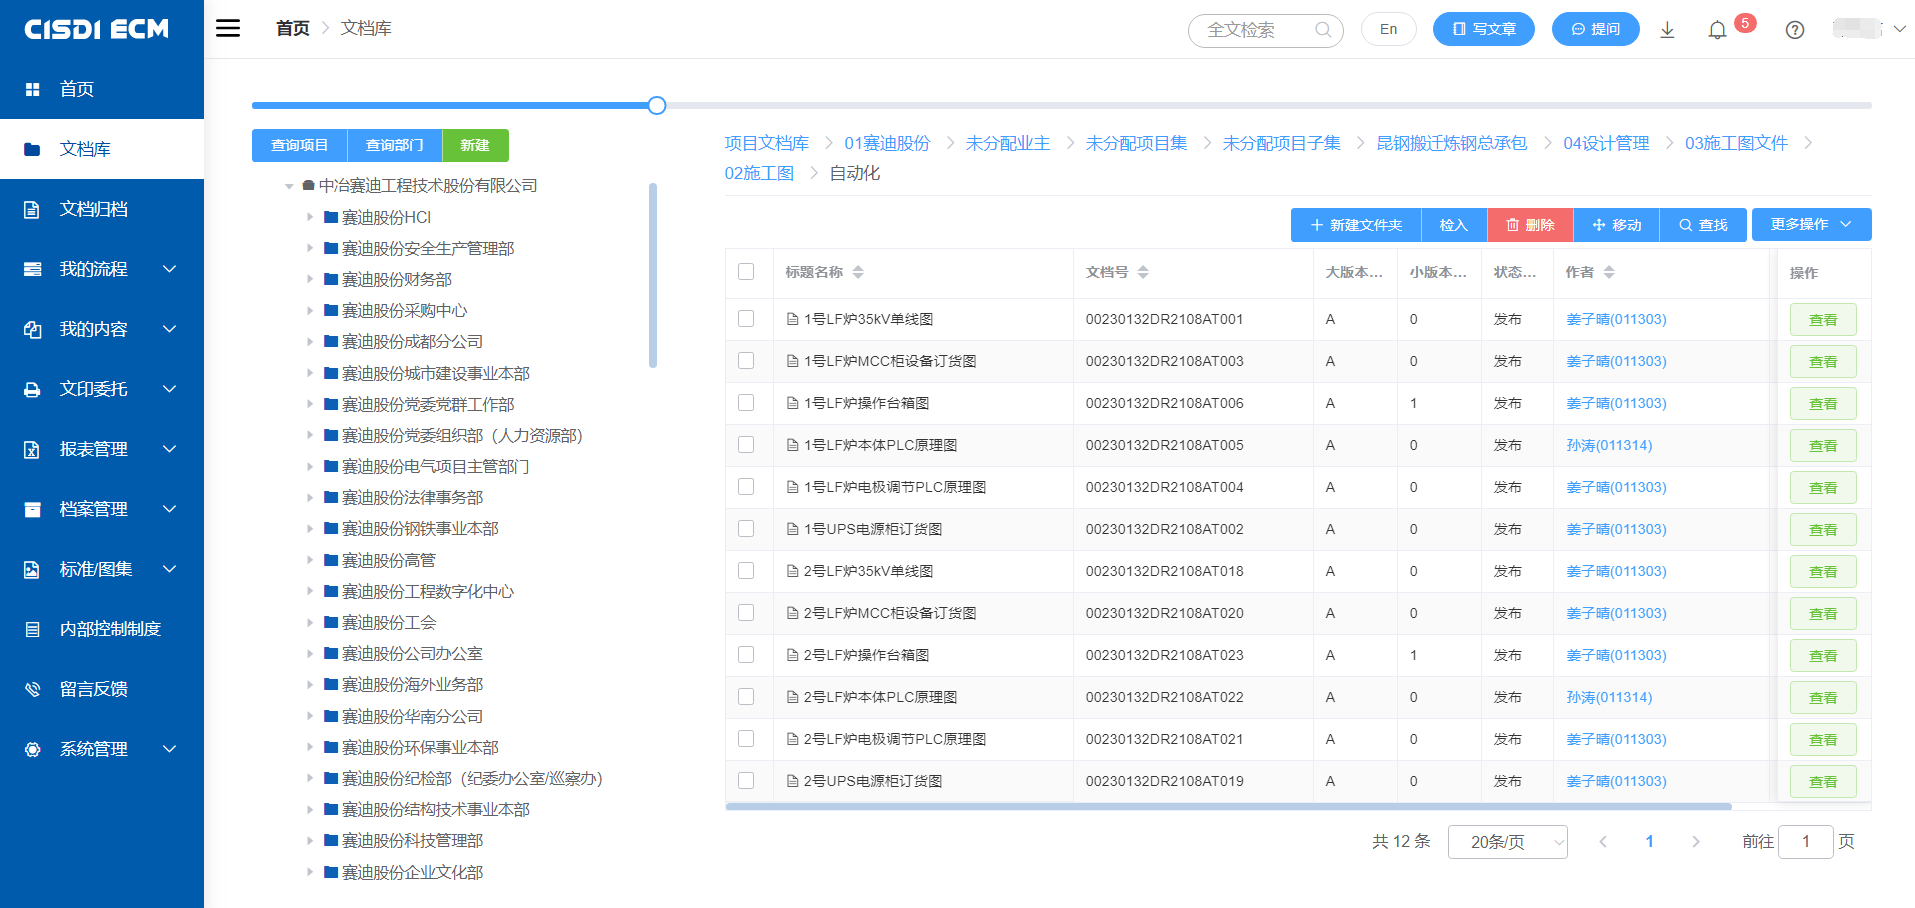The height and width of the screenshot is (908, 1915).
Task: Click the 写文章 button
Action: [1484, 29]
